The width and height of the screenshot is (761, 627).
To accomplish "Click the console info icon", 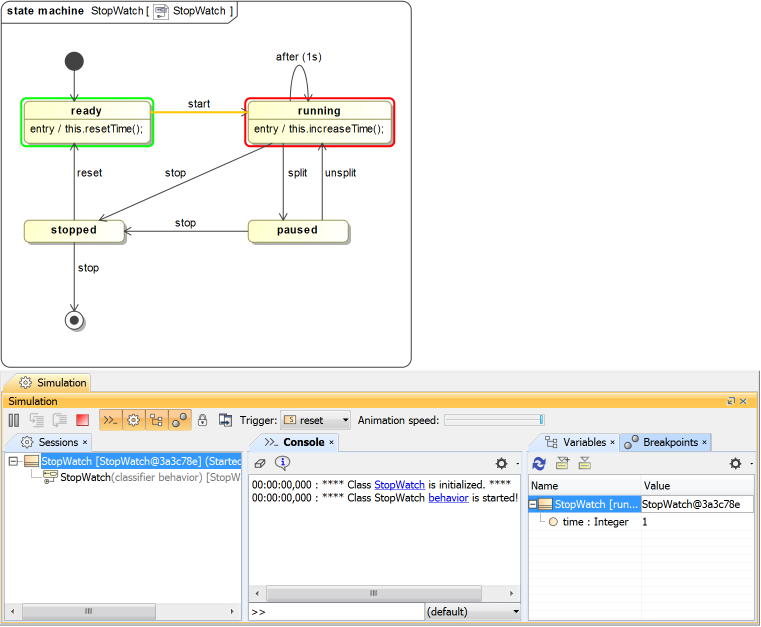I will click(282, 463).
